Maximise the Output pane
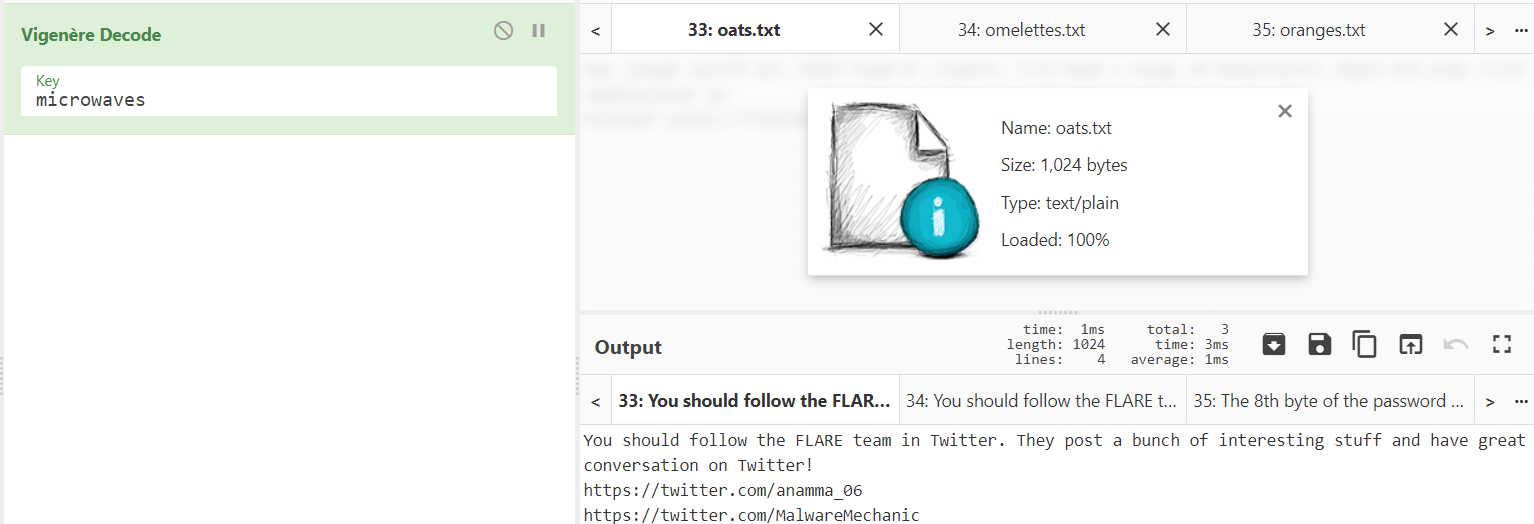 (x=1501, y=345)
